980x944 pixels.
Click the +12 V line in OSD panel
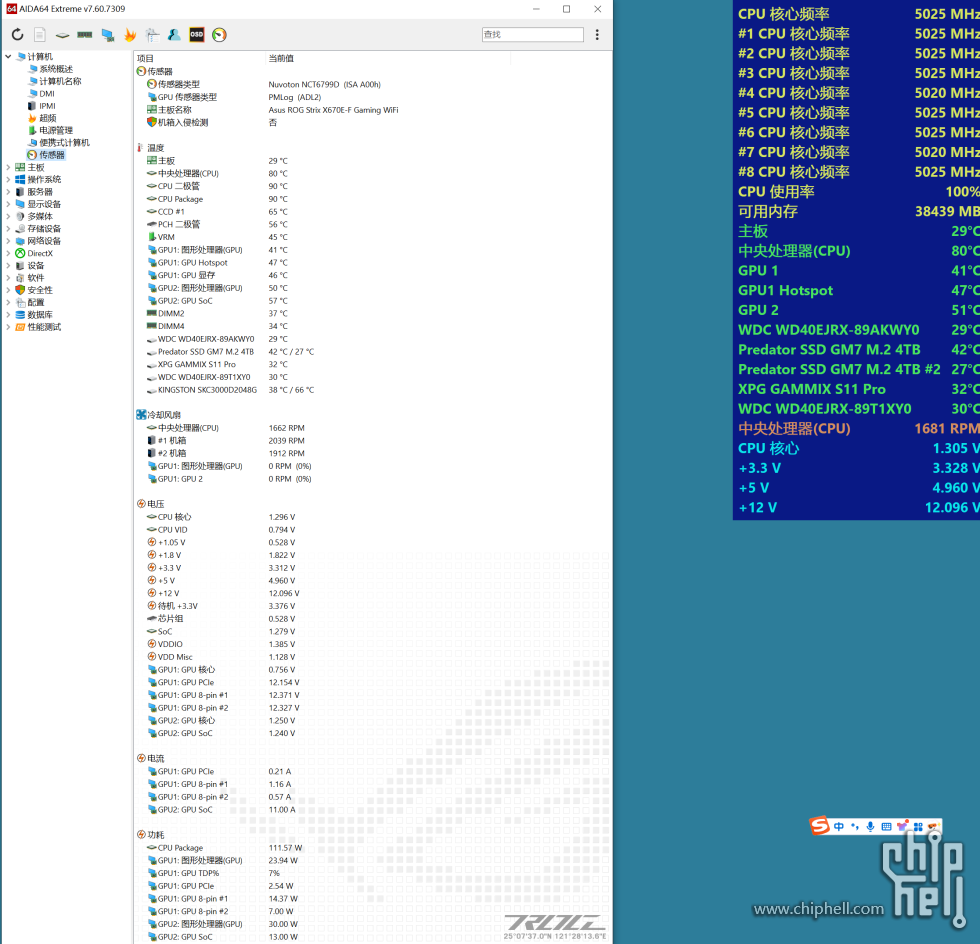point(858,508)
